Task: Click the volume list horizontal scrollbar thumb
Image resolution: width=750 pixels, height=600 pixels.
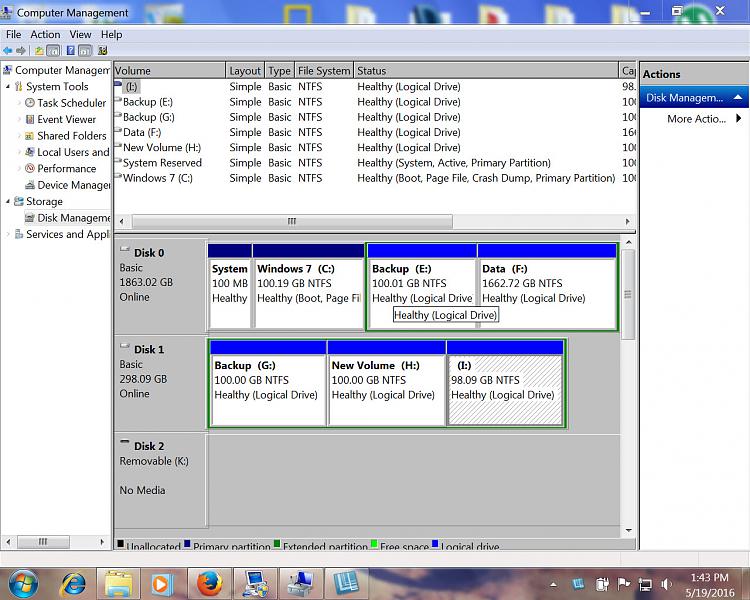Action: pyautogui.click(x=292, y=221)
